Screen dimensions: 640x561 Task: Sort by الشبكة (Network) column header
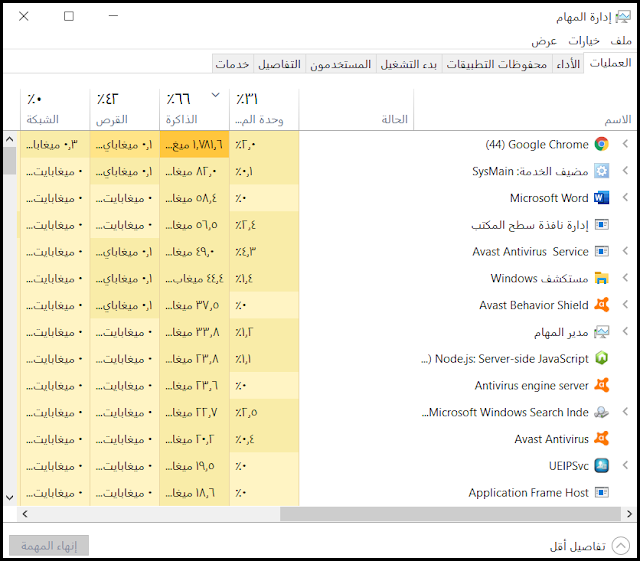(55, 109)
